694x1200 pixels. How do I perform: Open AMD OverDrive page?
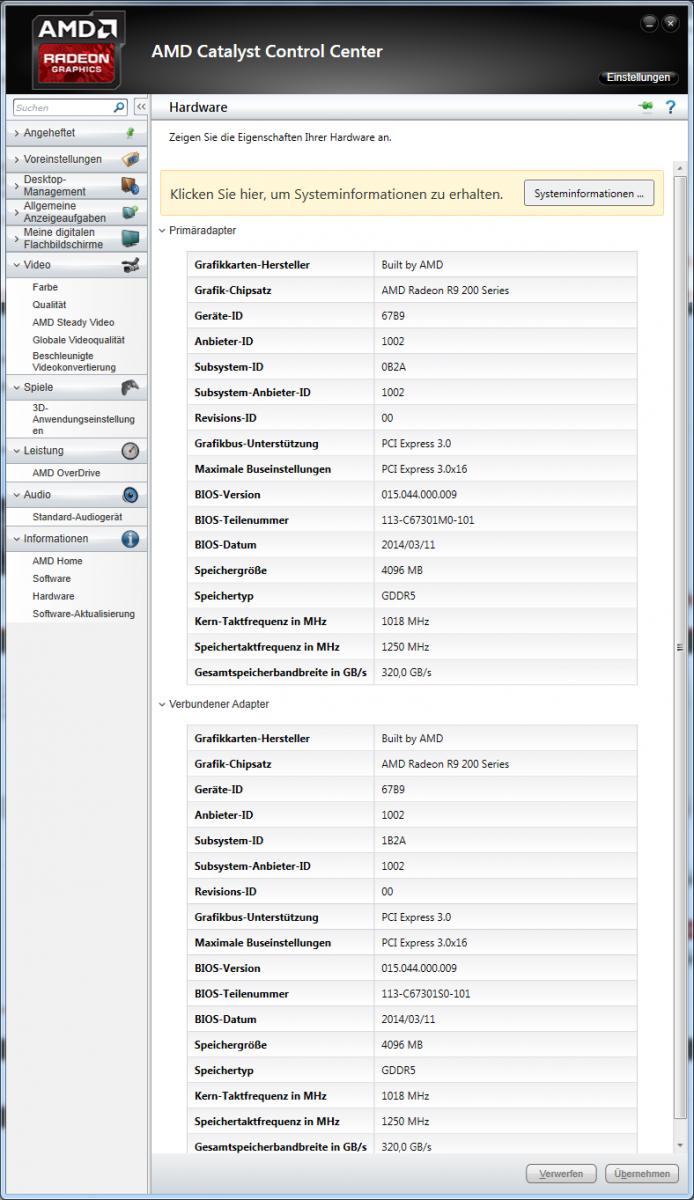66,473
